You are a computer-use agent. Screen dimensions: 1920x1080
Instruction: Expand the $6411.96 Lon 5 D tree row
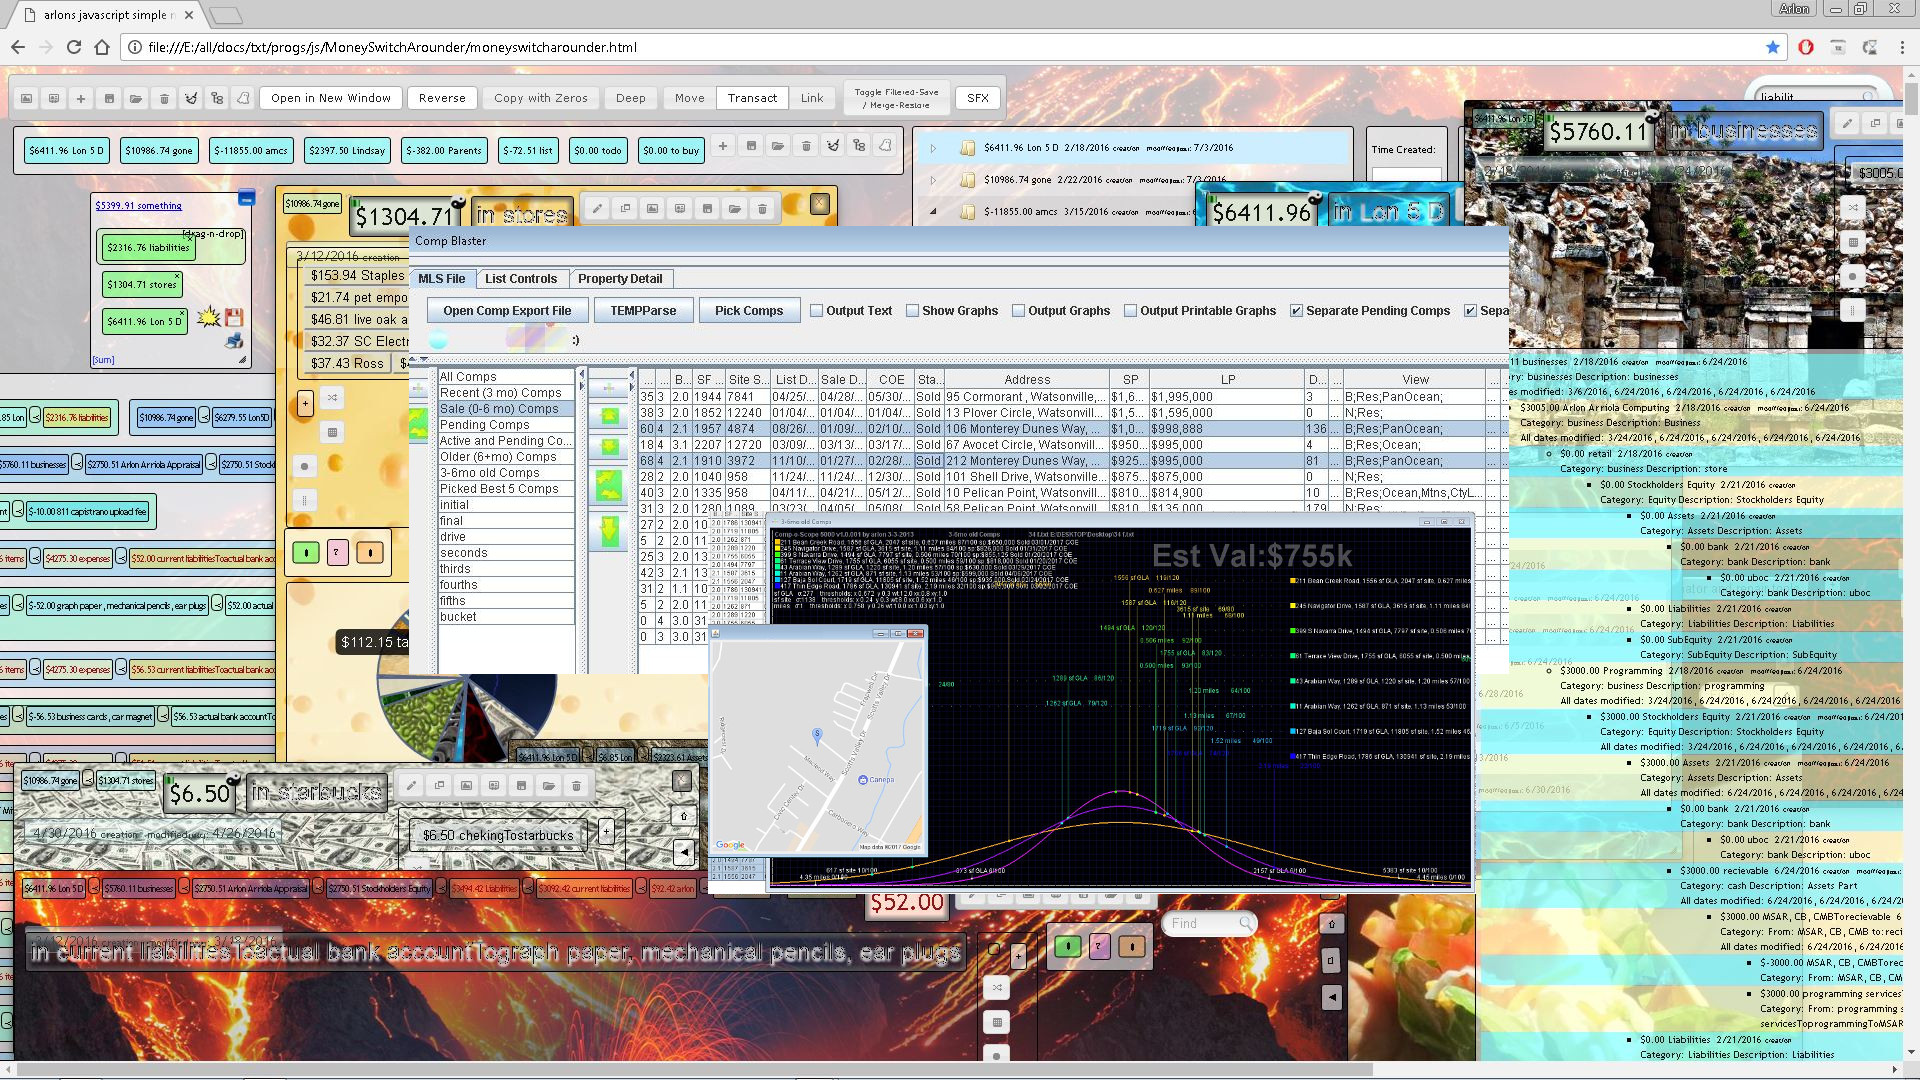(933, 148)
